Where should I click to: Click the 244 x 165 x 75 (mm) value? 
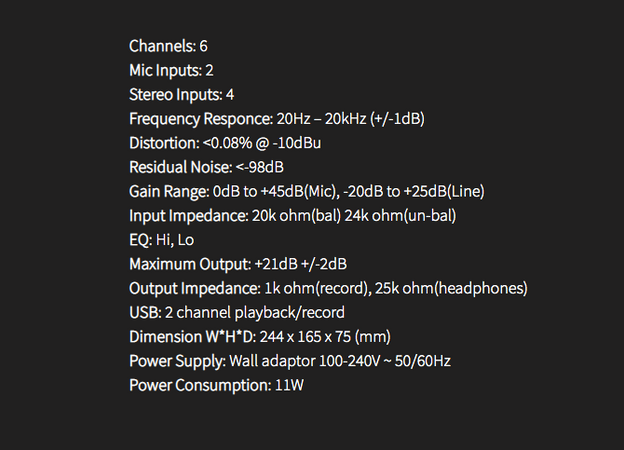(325, 337)
